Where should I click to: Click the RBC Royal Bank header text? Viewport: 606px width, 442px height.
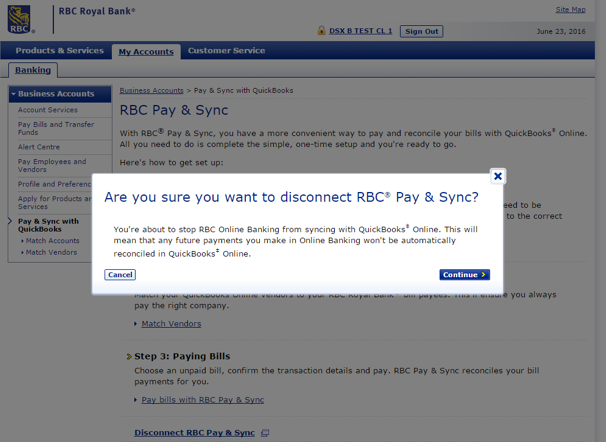click(97, 11)
